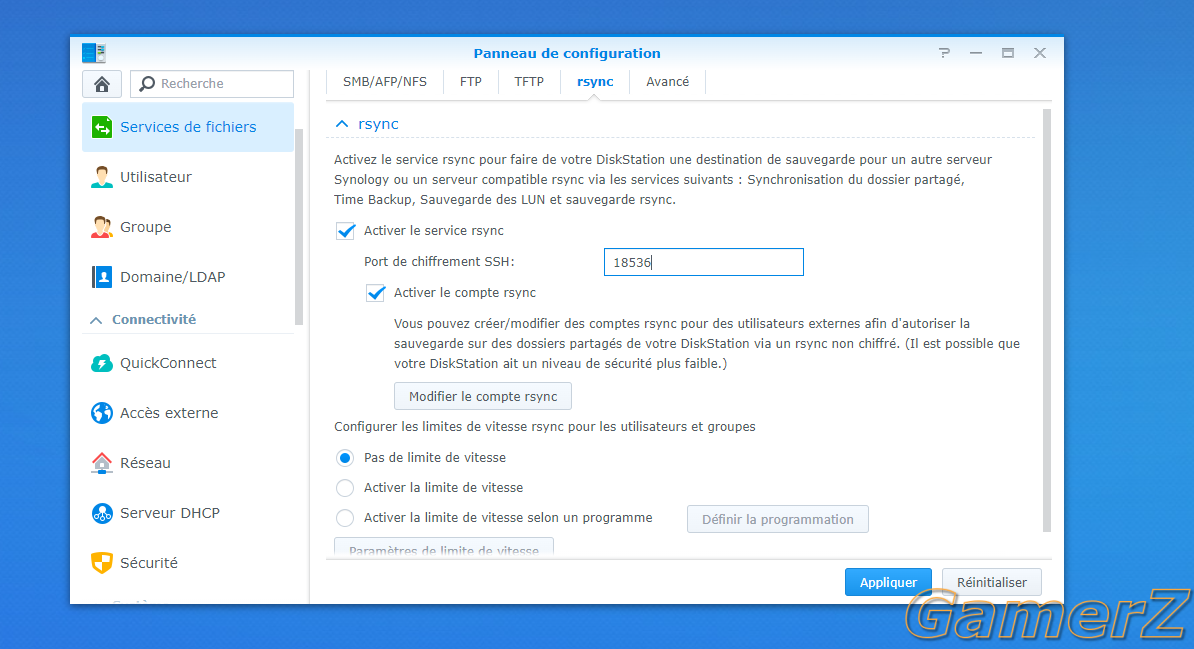The image size is (1194, 649).
Task: Click the Control Panel app icon in title bar
Action: click(x=94, y=53)
